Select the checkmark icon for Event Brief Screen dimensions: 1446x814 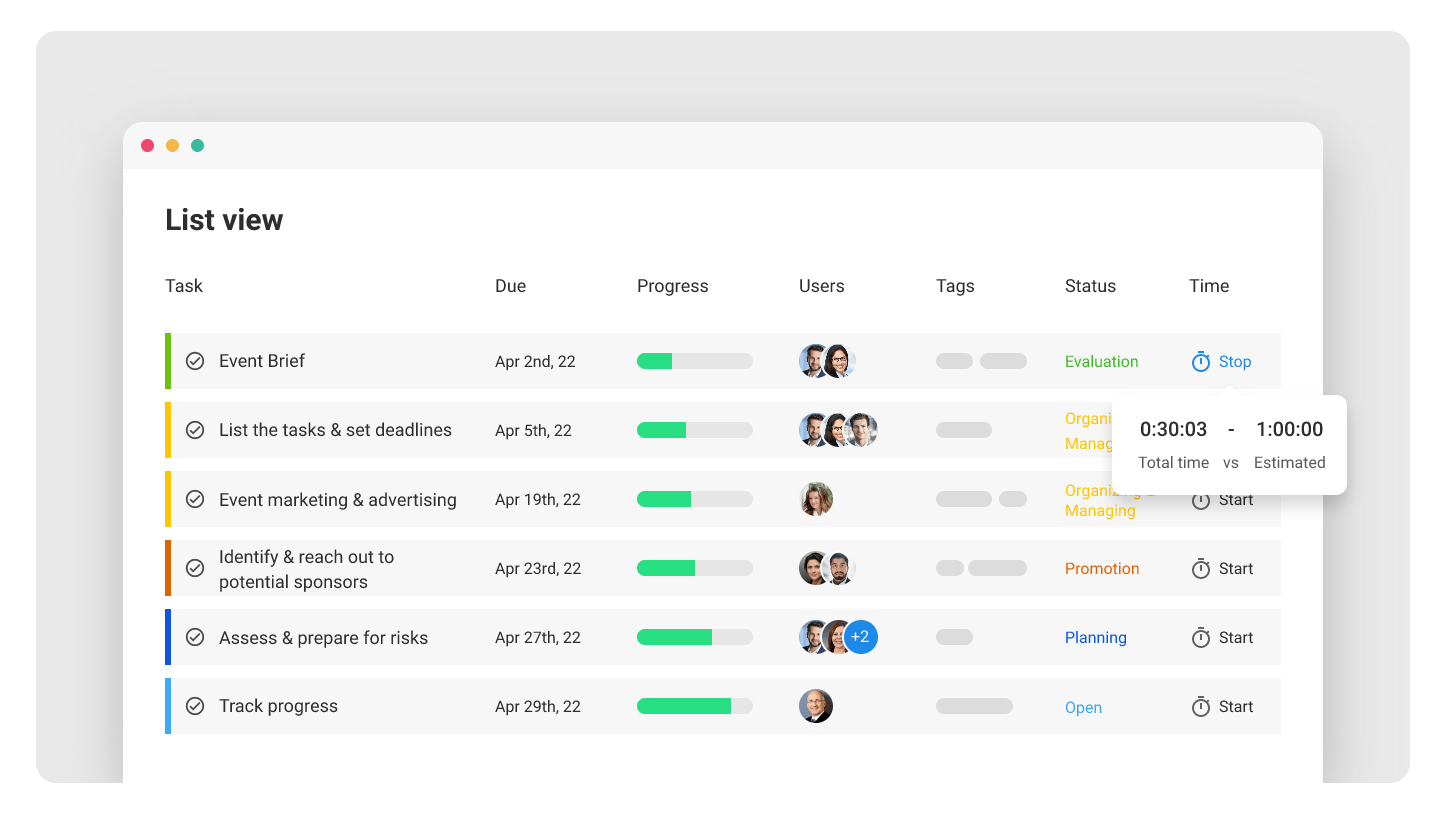pyautogui.click(x=195, y=360)
